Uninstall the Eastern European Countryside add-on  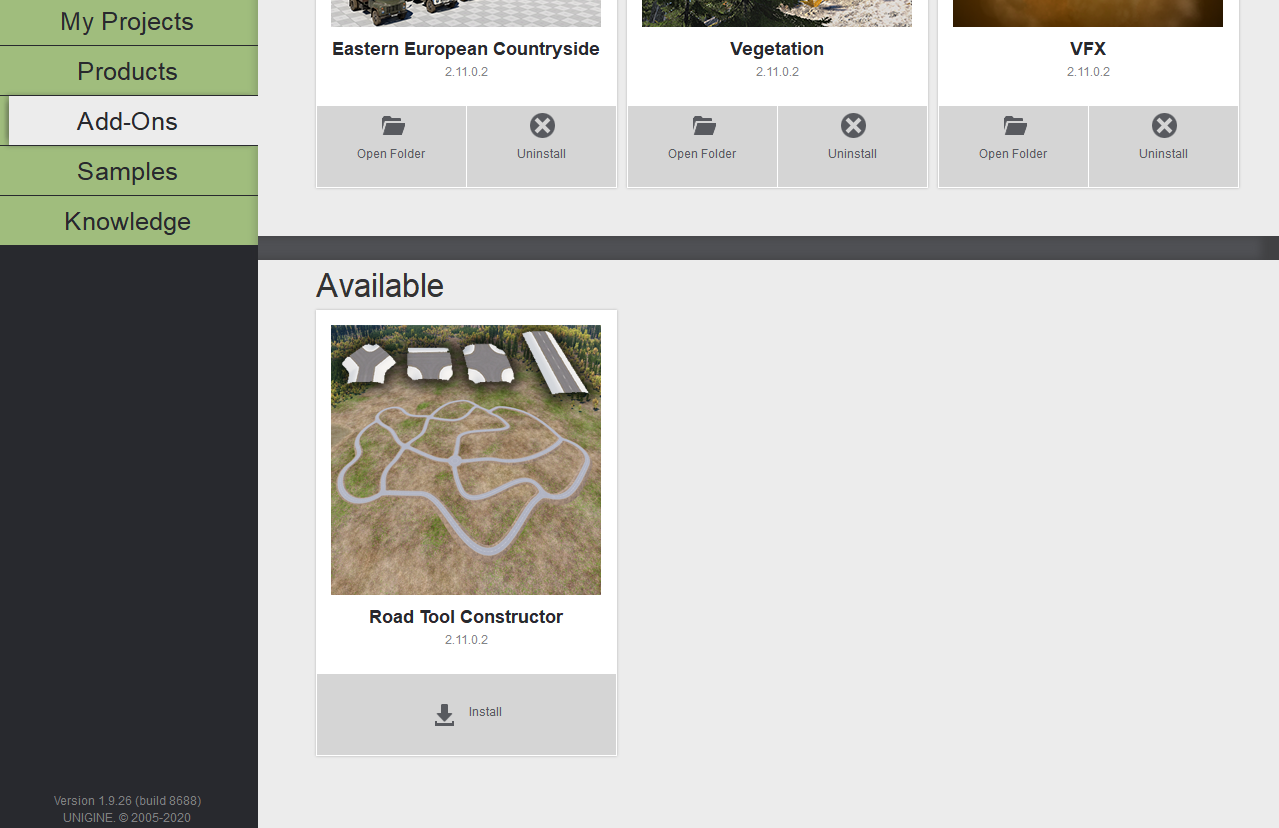tap(541, 137)
